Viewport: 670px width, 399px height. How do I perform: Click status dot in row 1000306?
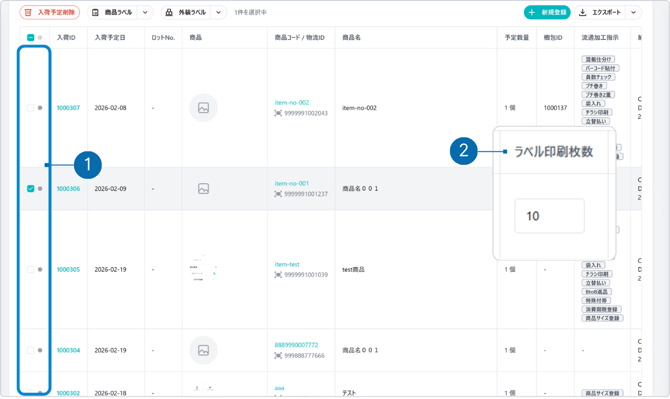click(40, 188)
